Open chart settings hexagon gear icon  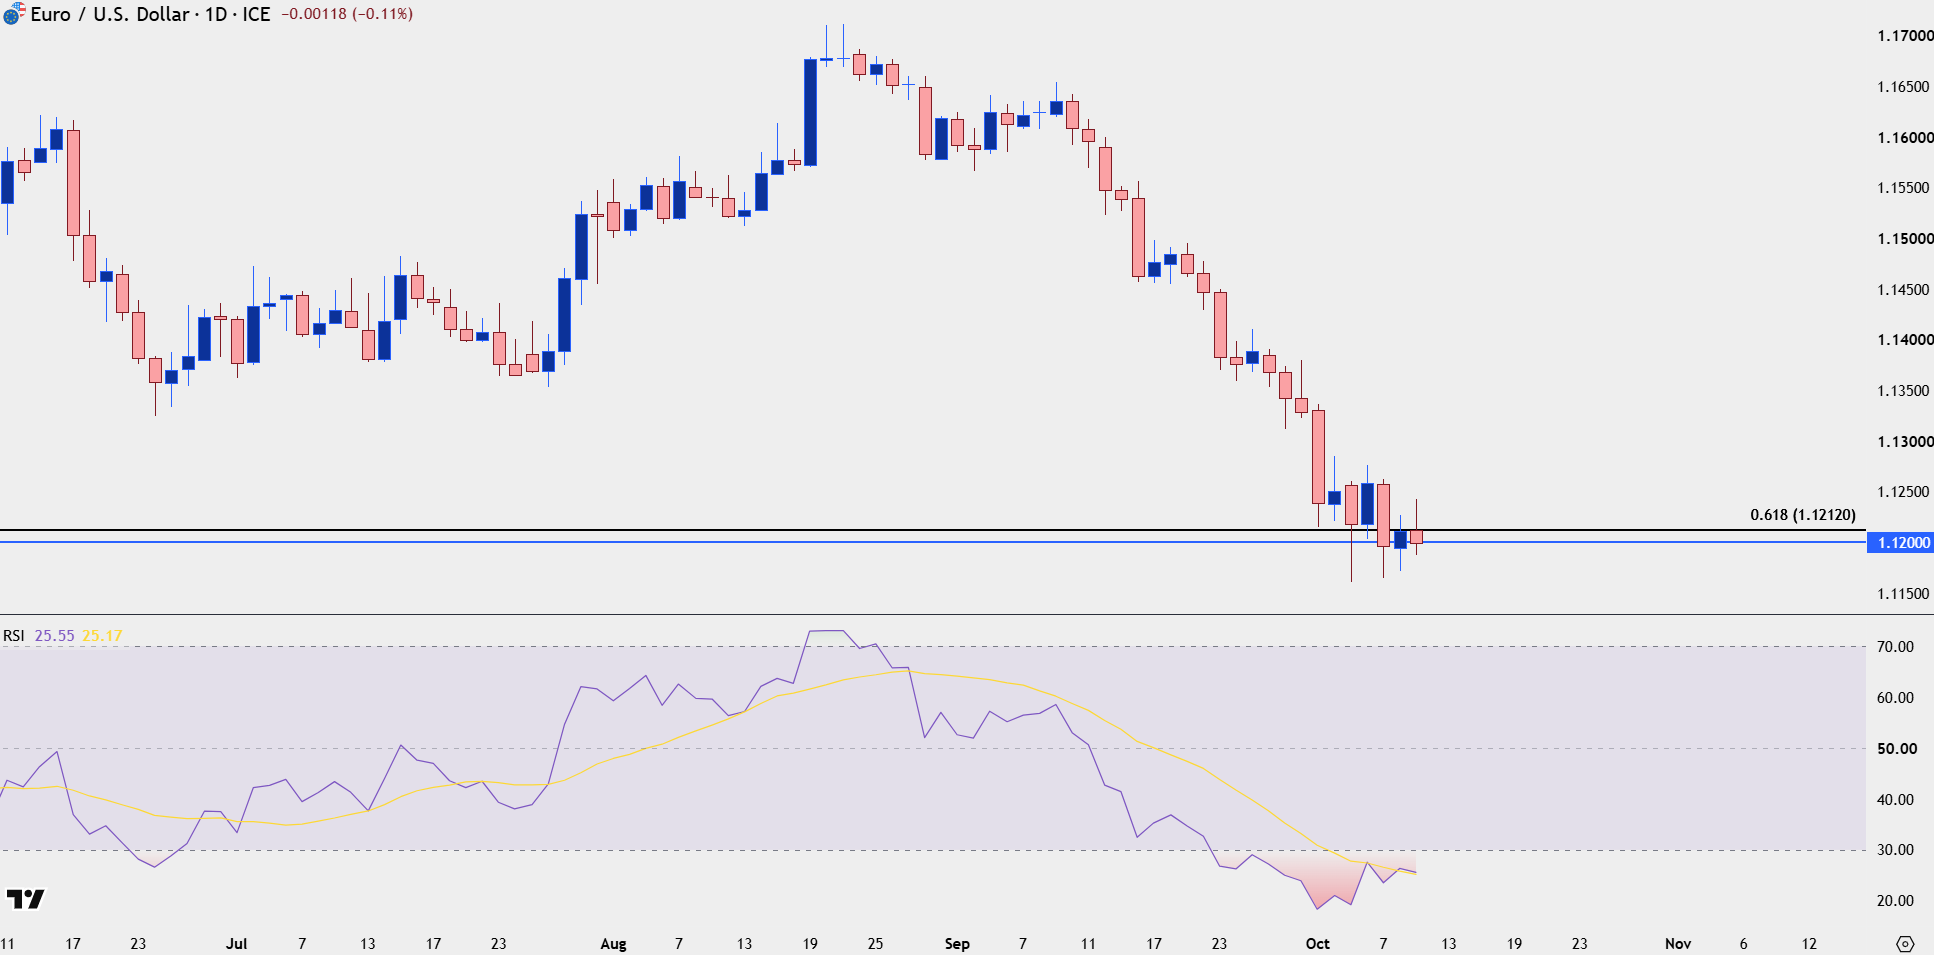pos(1905,944)
